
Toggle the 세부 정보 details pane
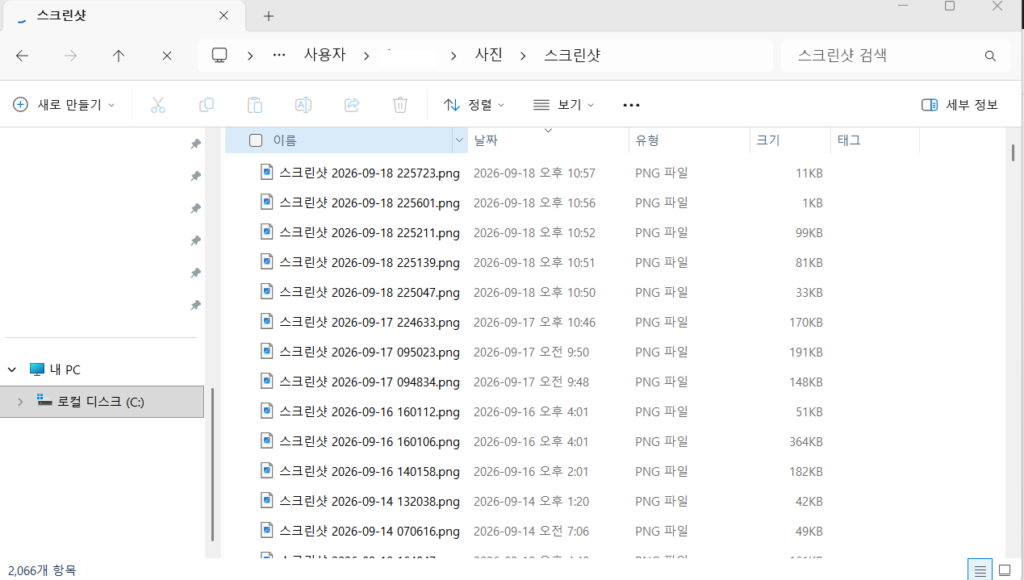[x=959, y=105]
